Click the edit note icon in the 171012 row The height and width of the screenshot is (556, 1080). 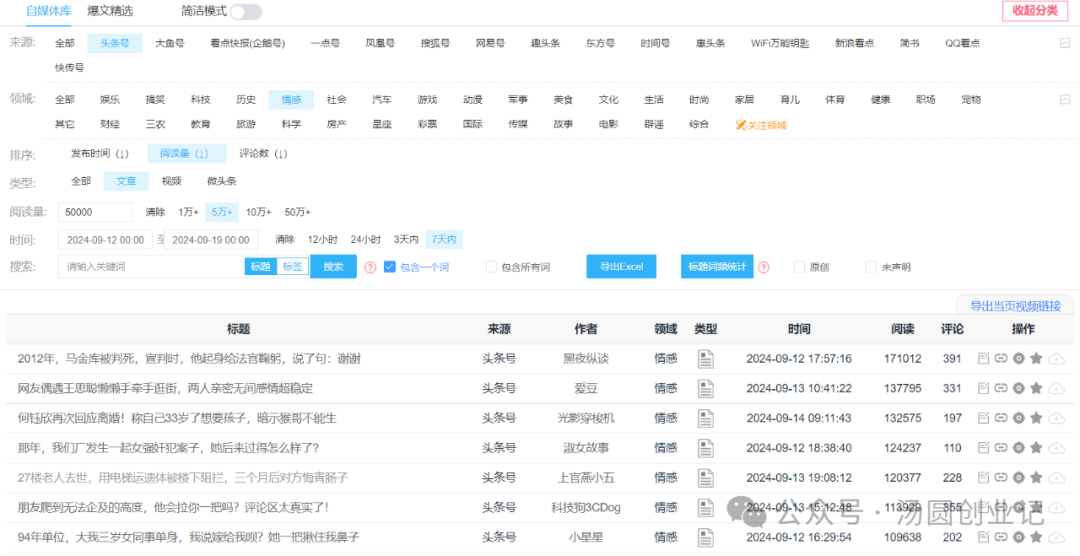click(984, 358)
